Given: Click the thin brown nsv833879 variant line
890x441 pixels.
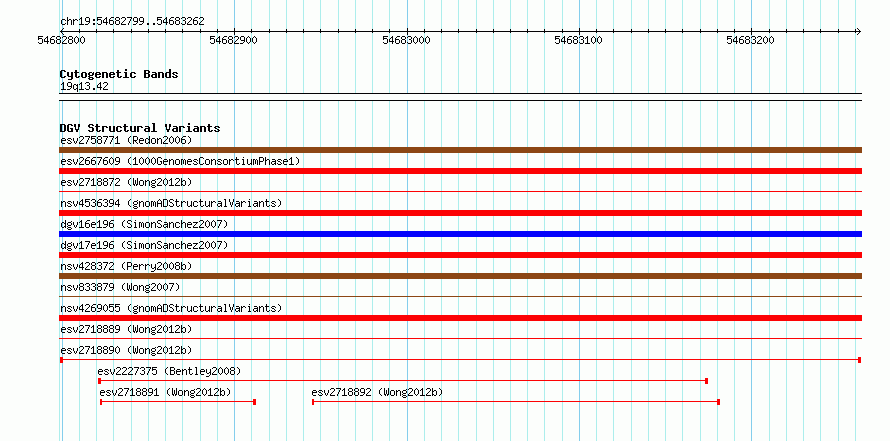Looking at the screenshot, I should (x=460, y=296).
